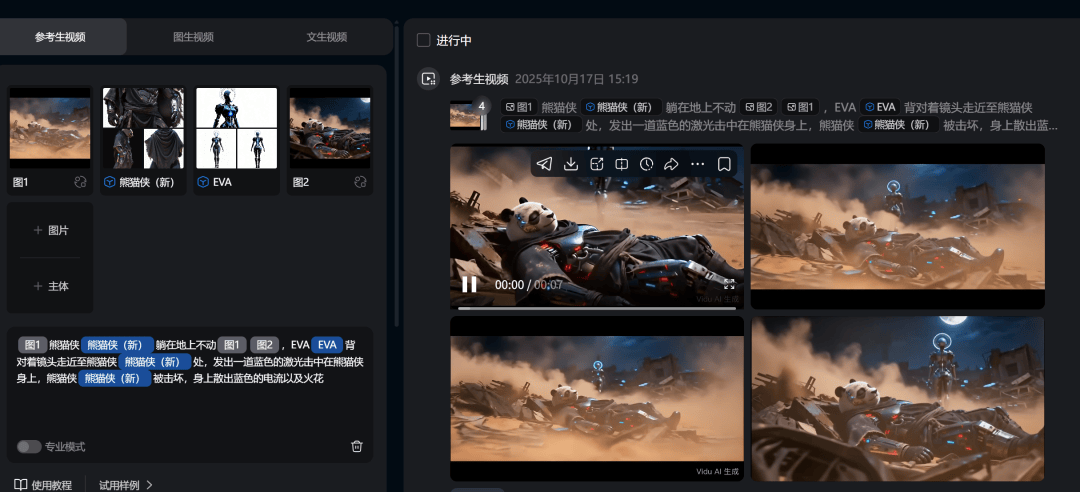Open the three-dot more options on video
Image resolution: width=1080 pixels, height=492 pixels.
click(x=698, y=164)
